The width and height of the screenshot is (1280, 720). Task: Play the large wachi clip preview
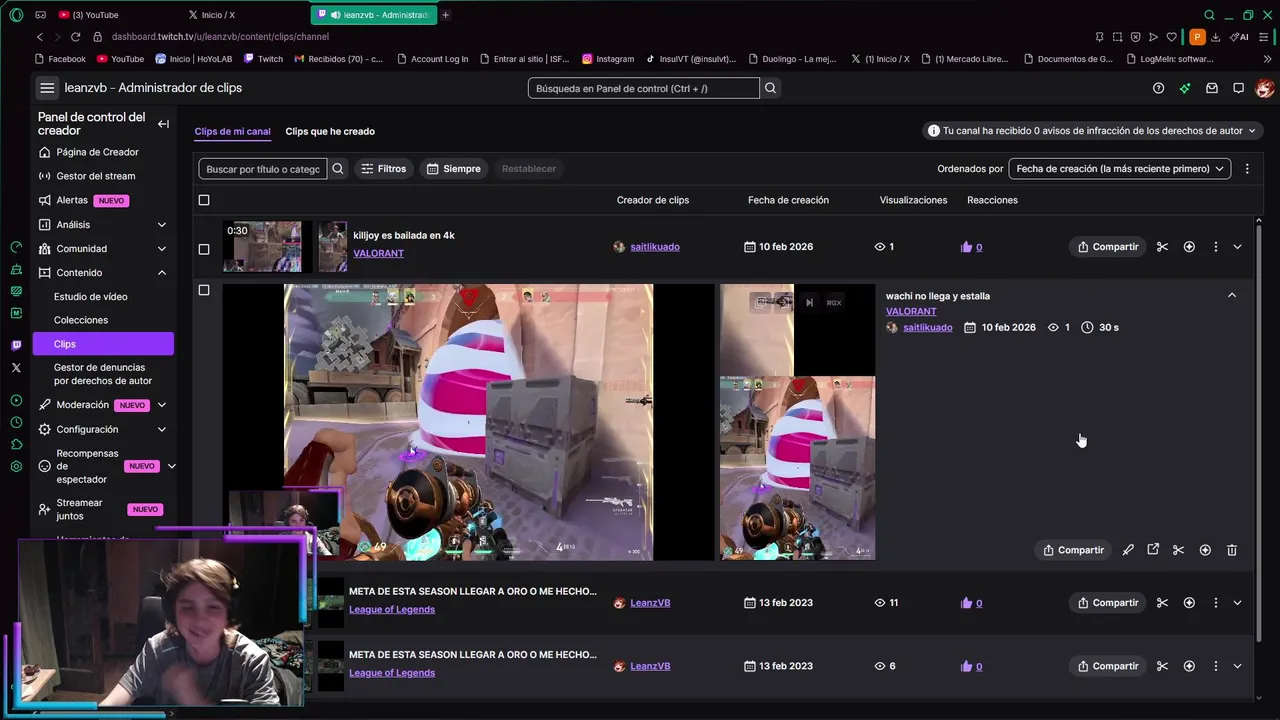point(468,422)
